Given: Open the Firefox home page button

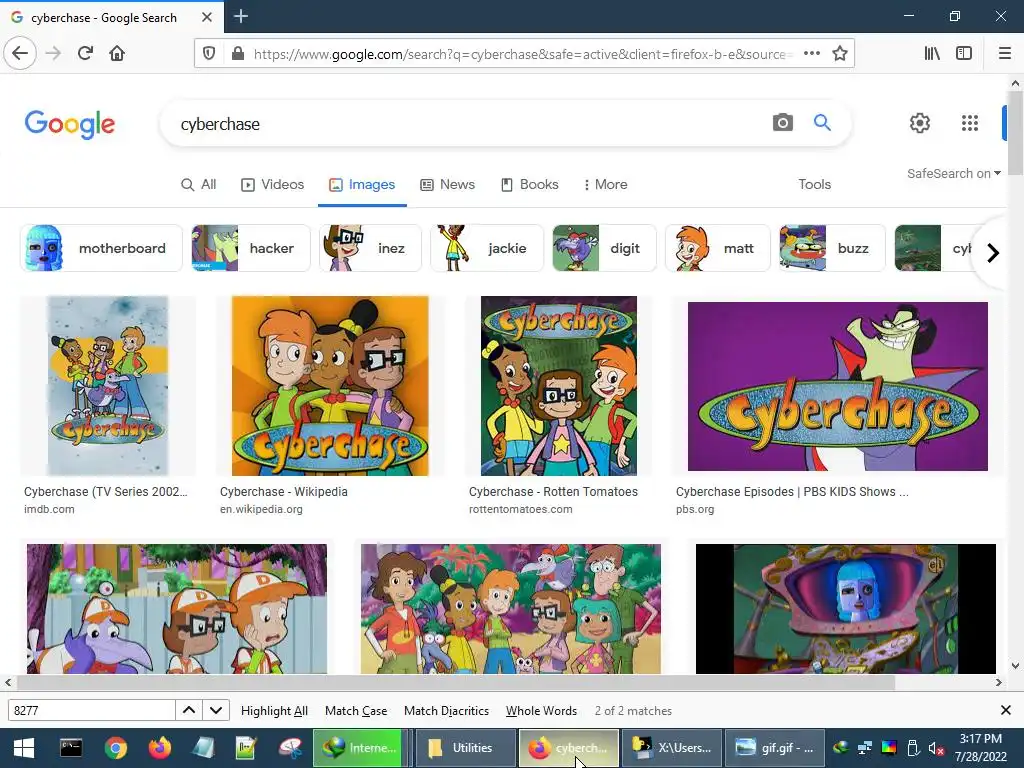Looking at the screenshot, I should 117,53.
